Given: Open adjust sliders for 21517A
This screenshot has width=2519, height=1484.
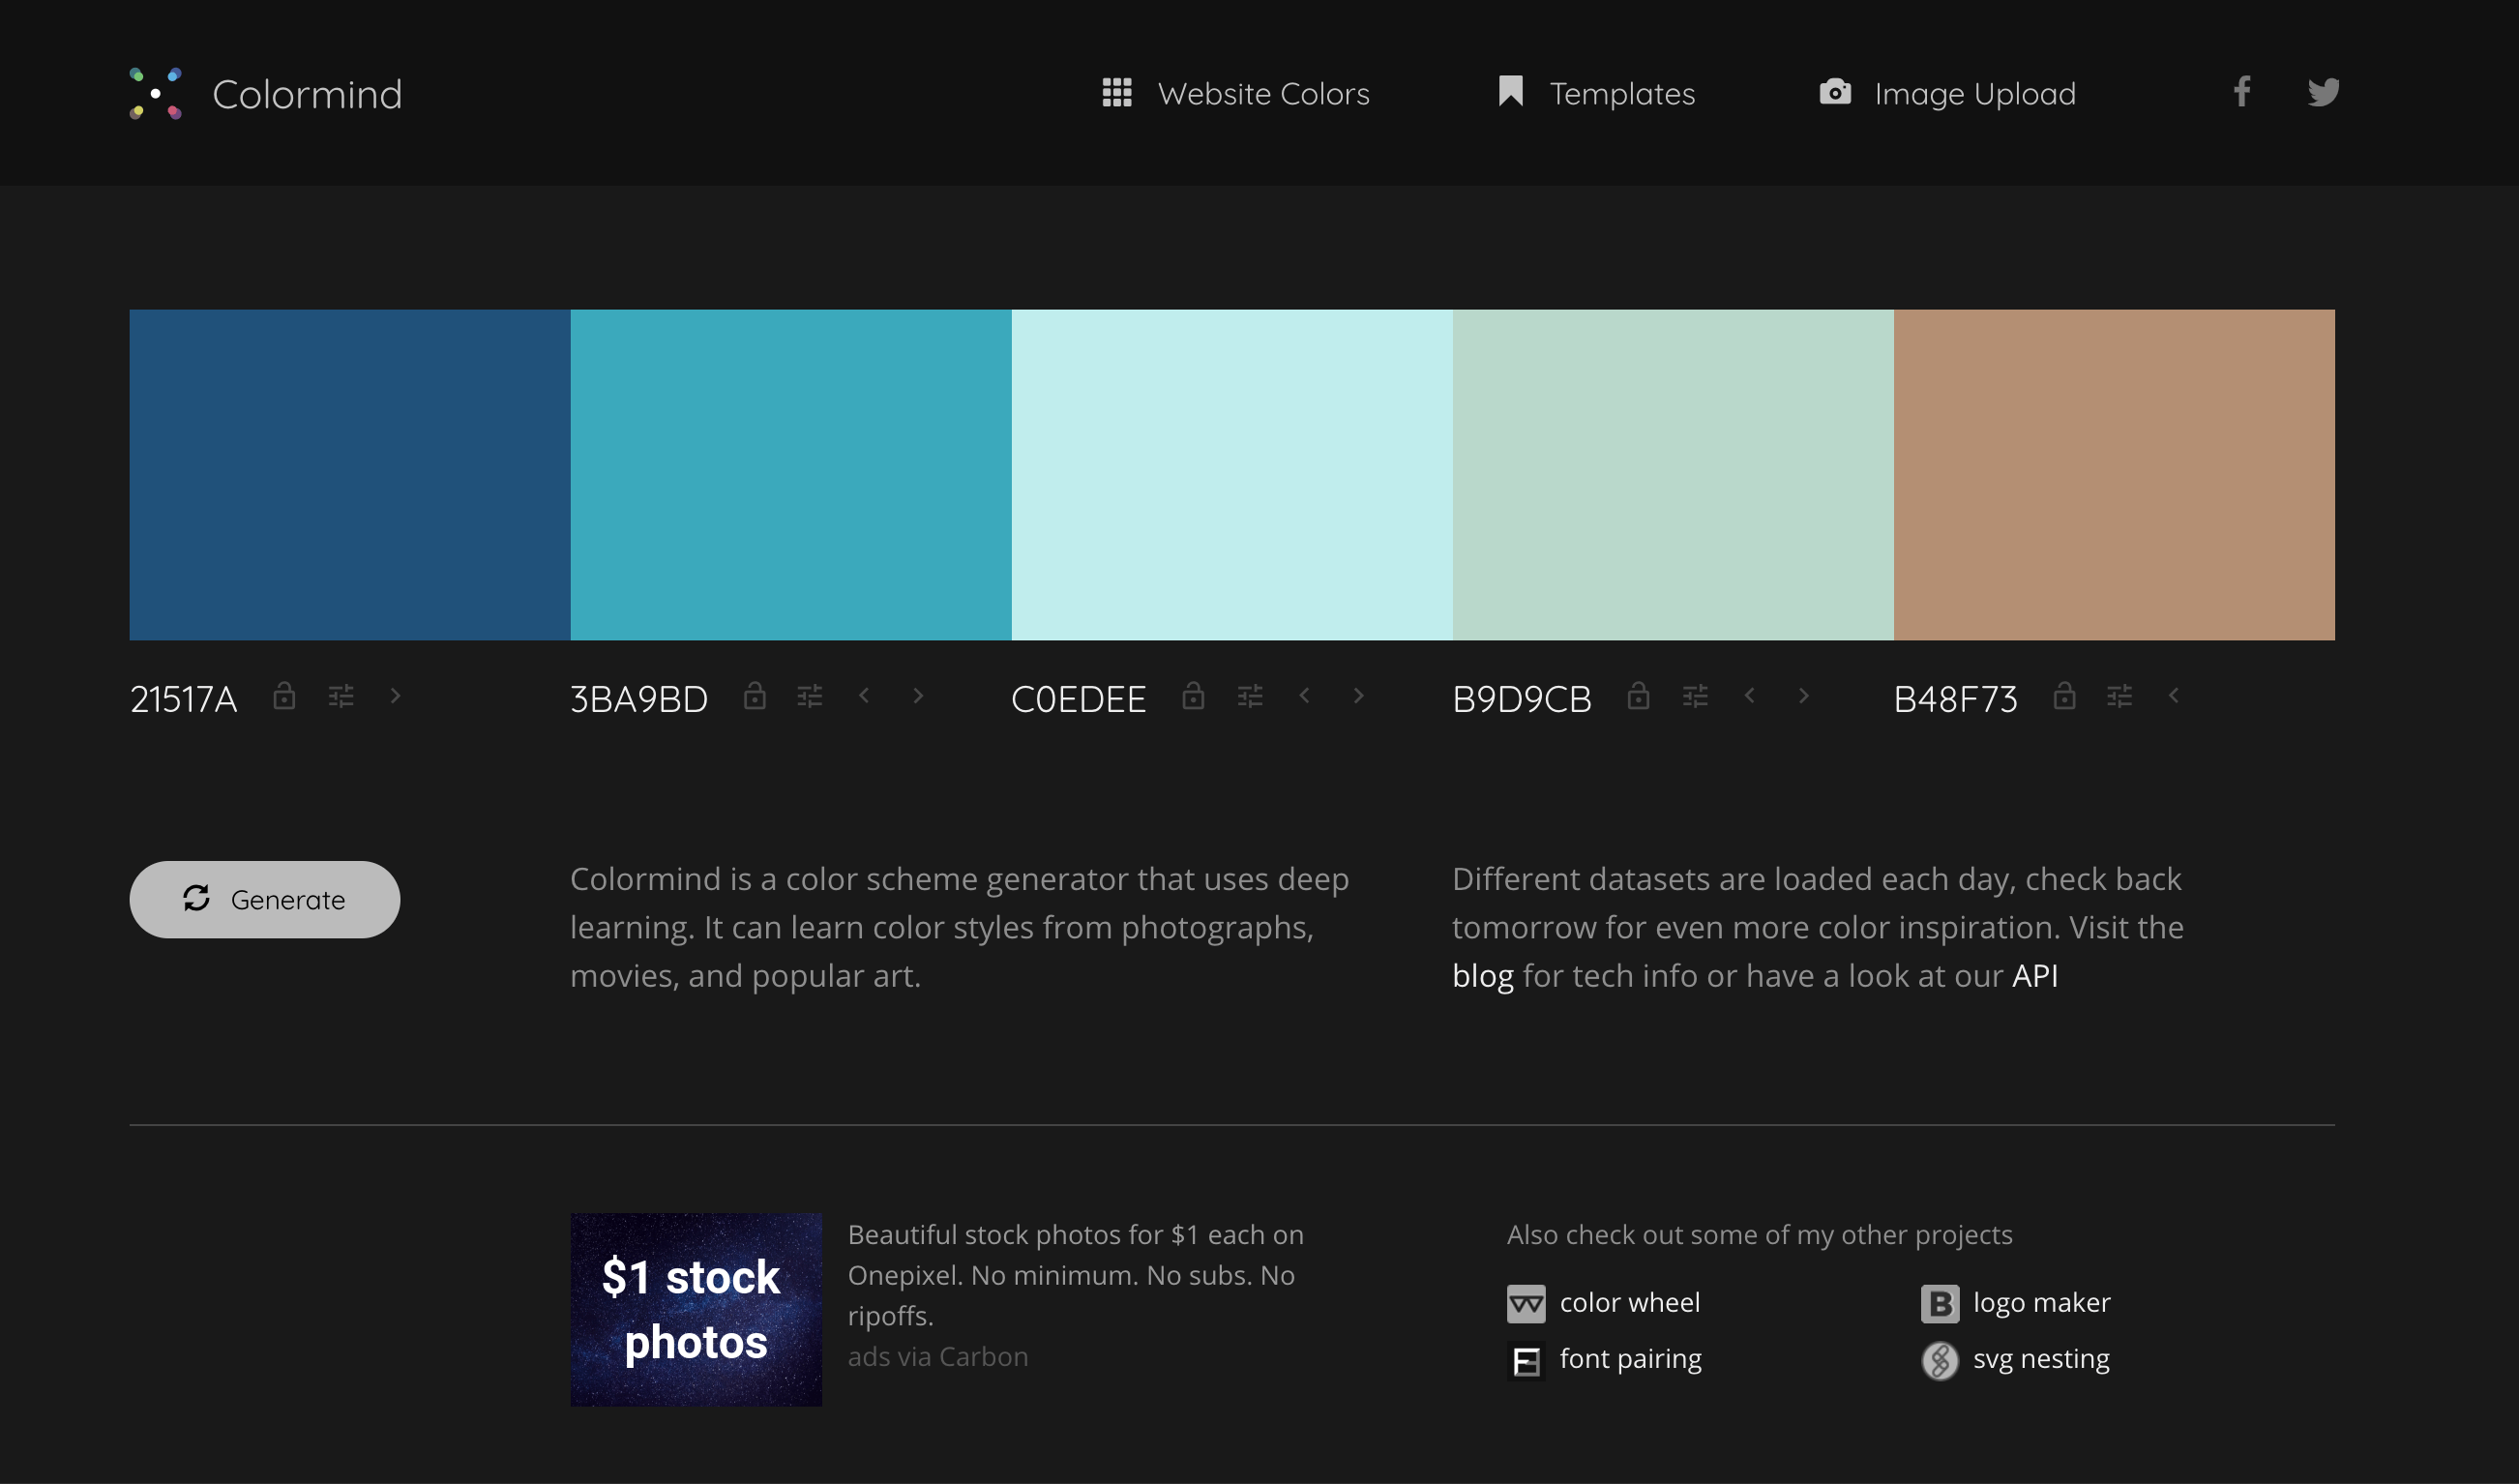Looking at the screenshot, I should tap(341, 696).
